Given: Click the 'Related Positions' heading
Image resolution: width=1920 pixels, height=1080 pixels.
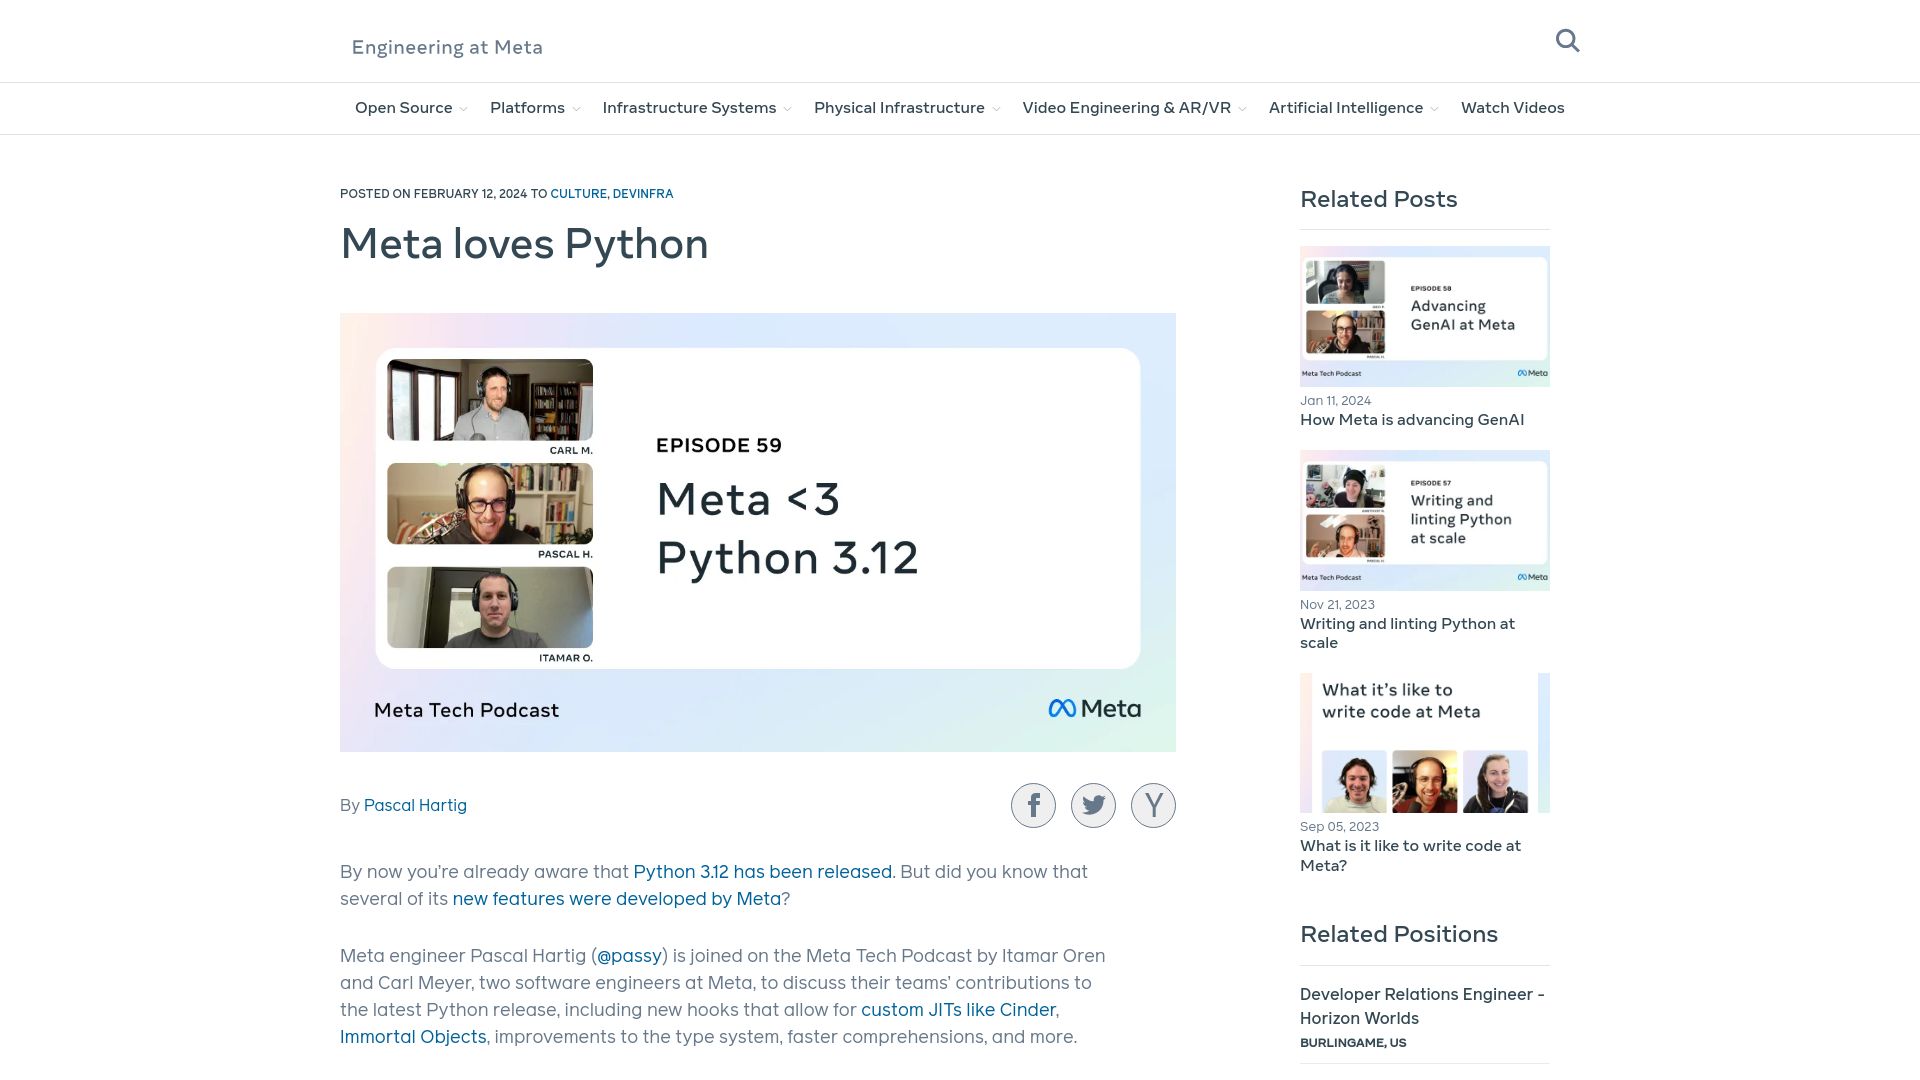Looking at the screenshot, I should click(x=1398, y=934).
